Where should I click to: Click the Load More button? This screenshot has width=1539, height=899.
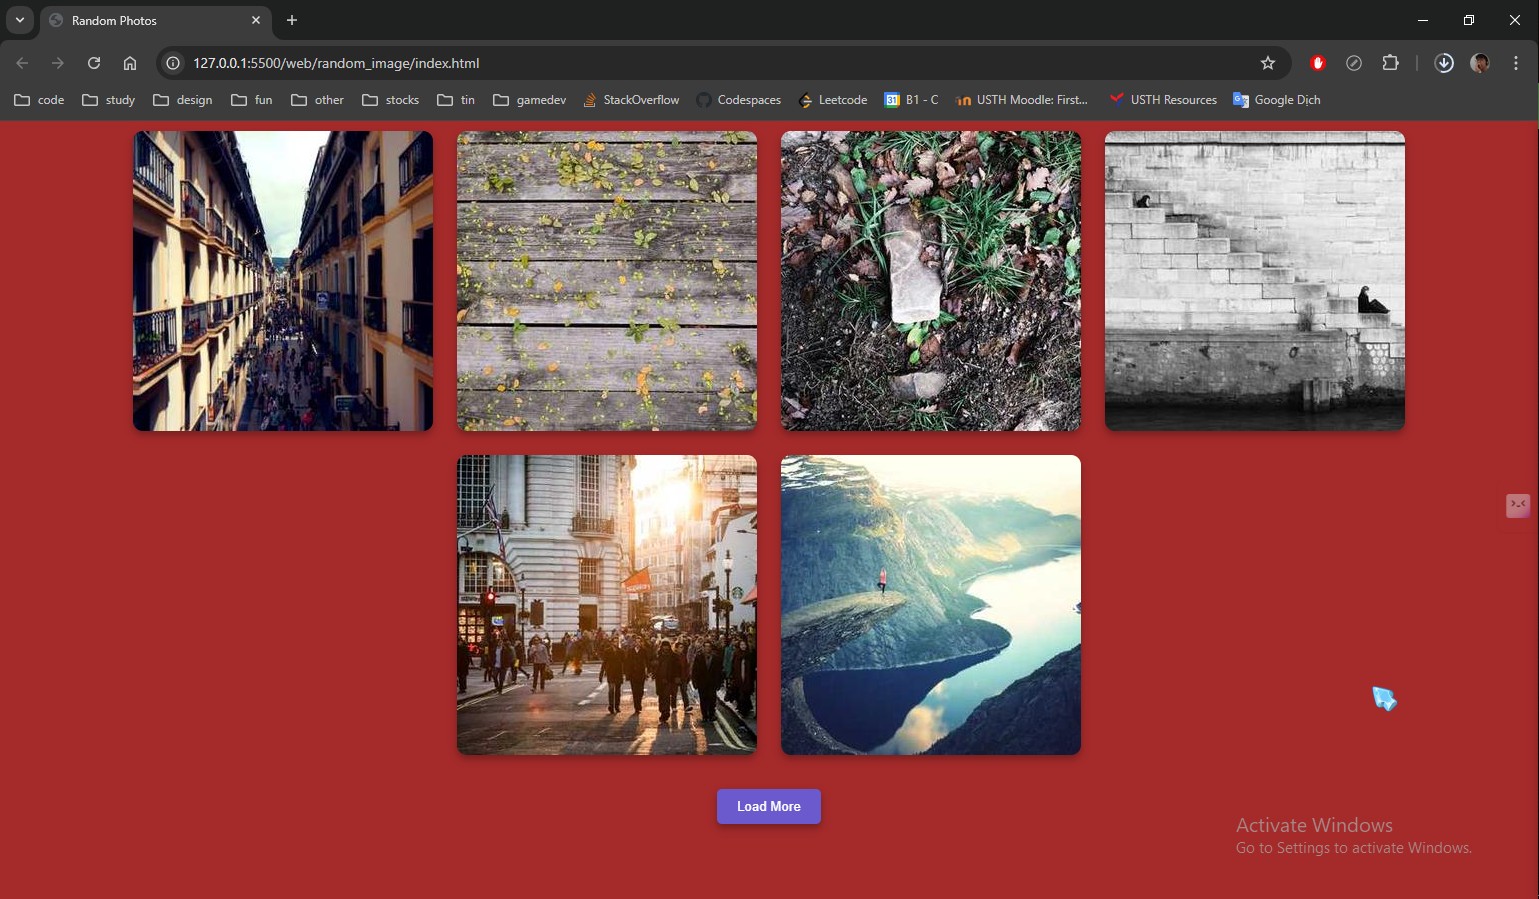point(768,806)
